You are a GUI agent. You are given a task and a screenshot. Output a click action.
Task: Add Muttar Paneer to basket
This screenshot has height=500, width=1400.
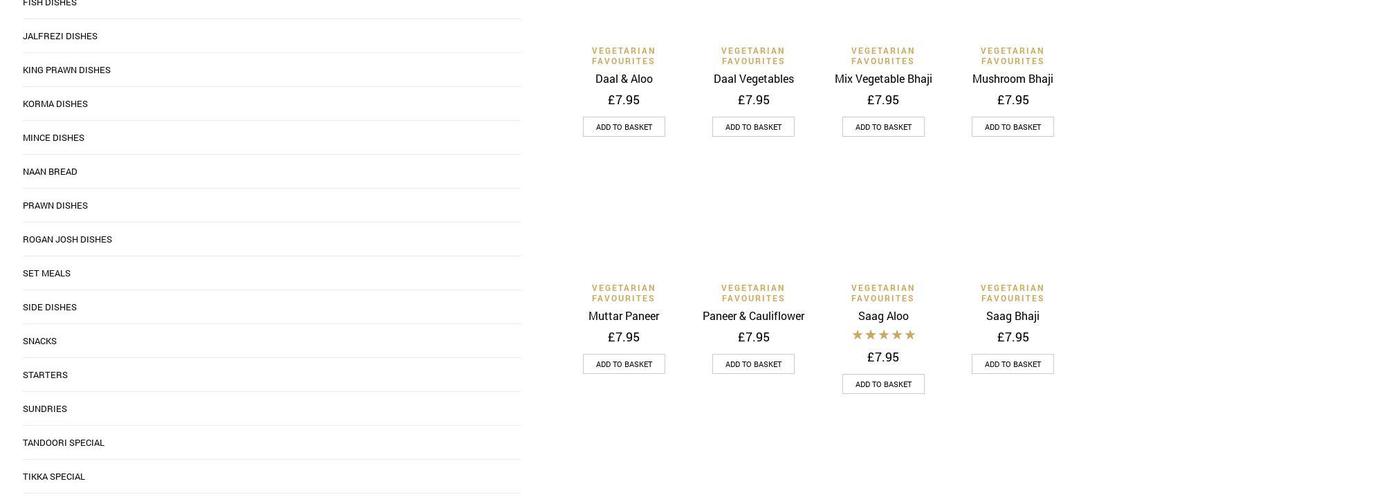pos(624,364)
